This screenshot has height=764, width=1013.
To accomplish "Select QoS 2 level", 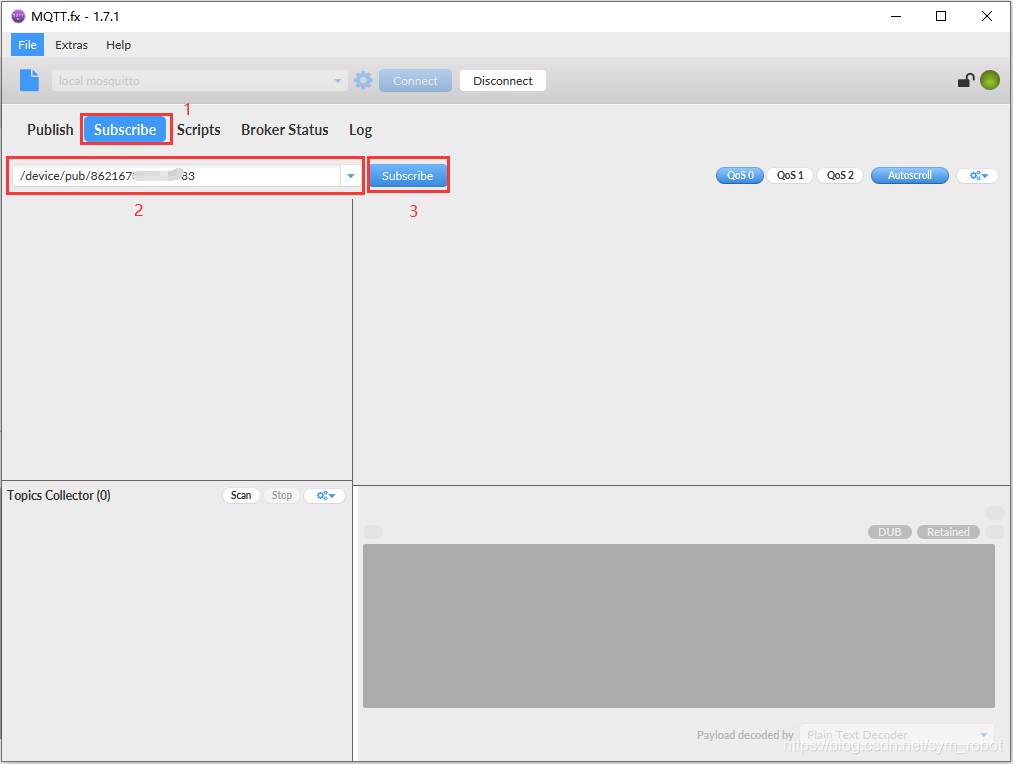I will point(840,175).
